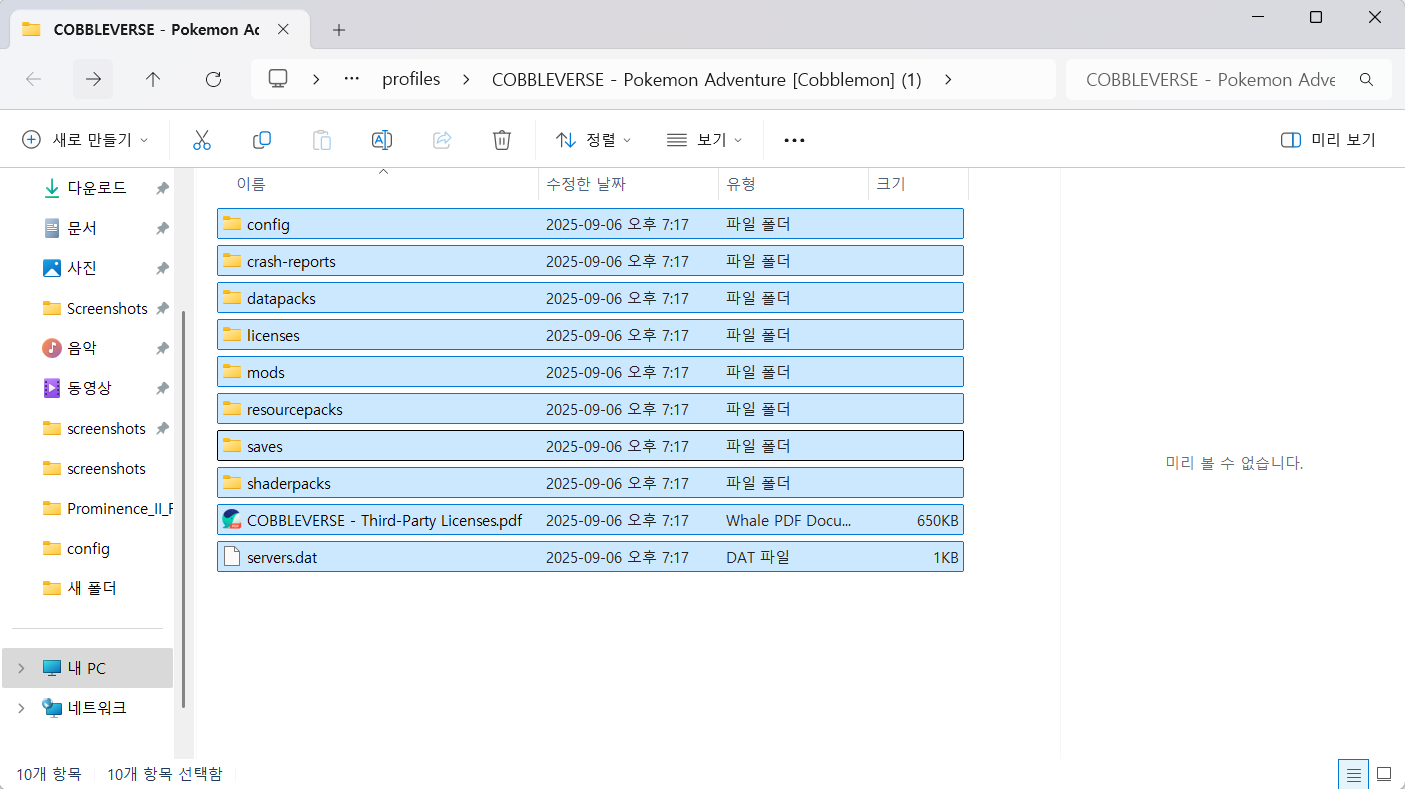Sort by 크기 column header
Viewport: 1405px width, 789px height.
click(918, 184)
